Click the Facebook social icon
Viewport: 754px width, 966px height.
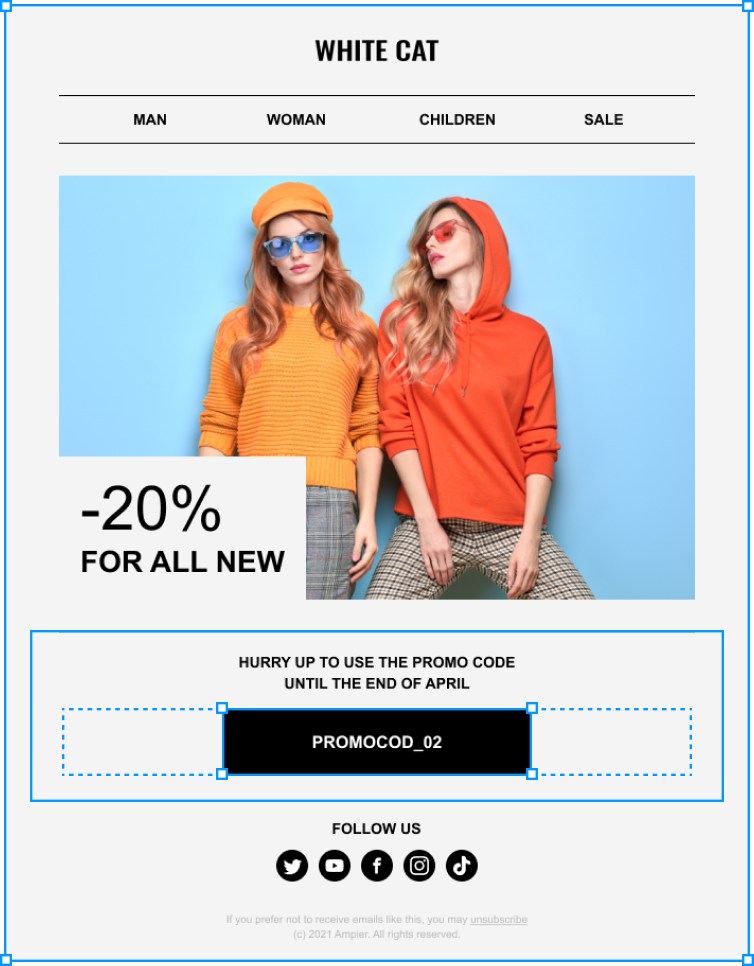point(377,866)
